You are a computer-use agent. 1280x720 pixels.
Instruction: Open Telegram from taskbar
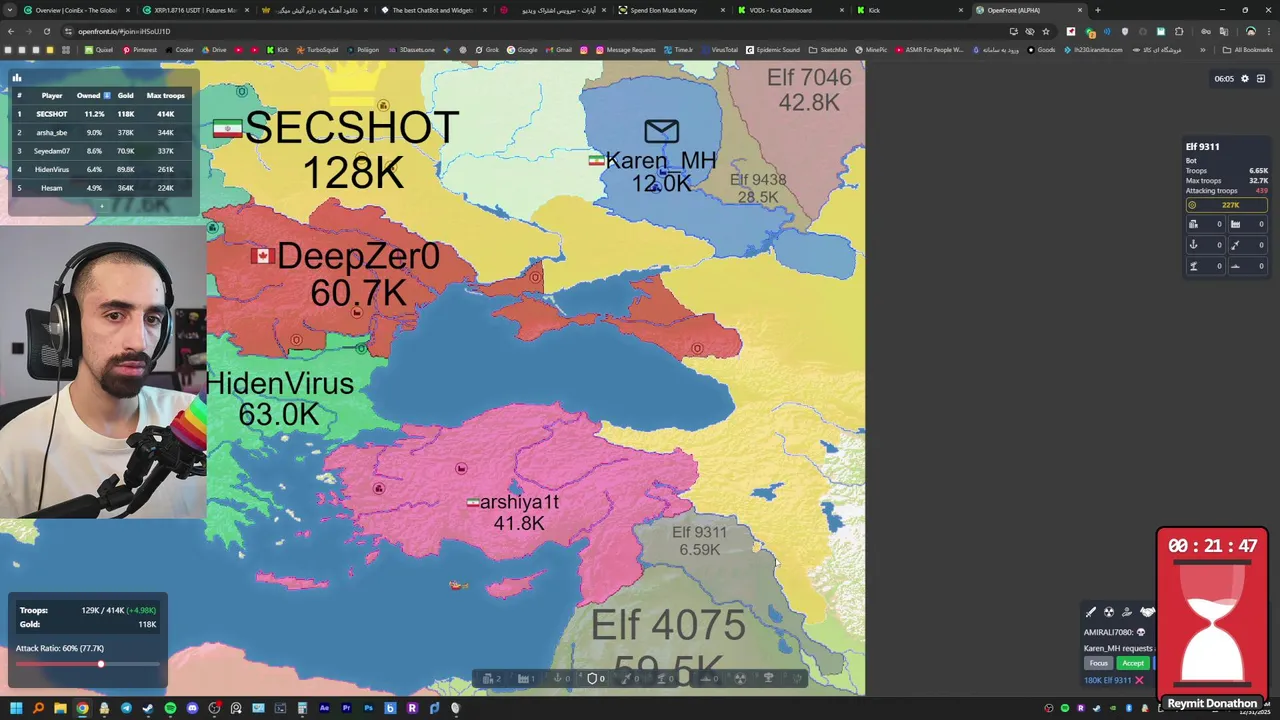tap(126, 708)
